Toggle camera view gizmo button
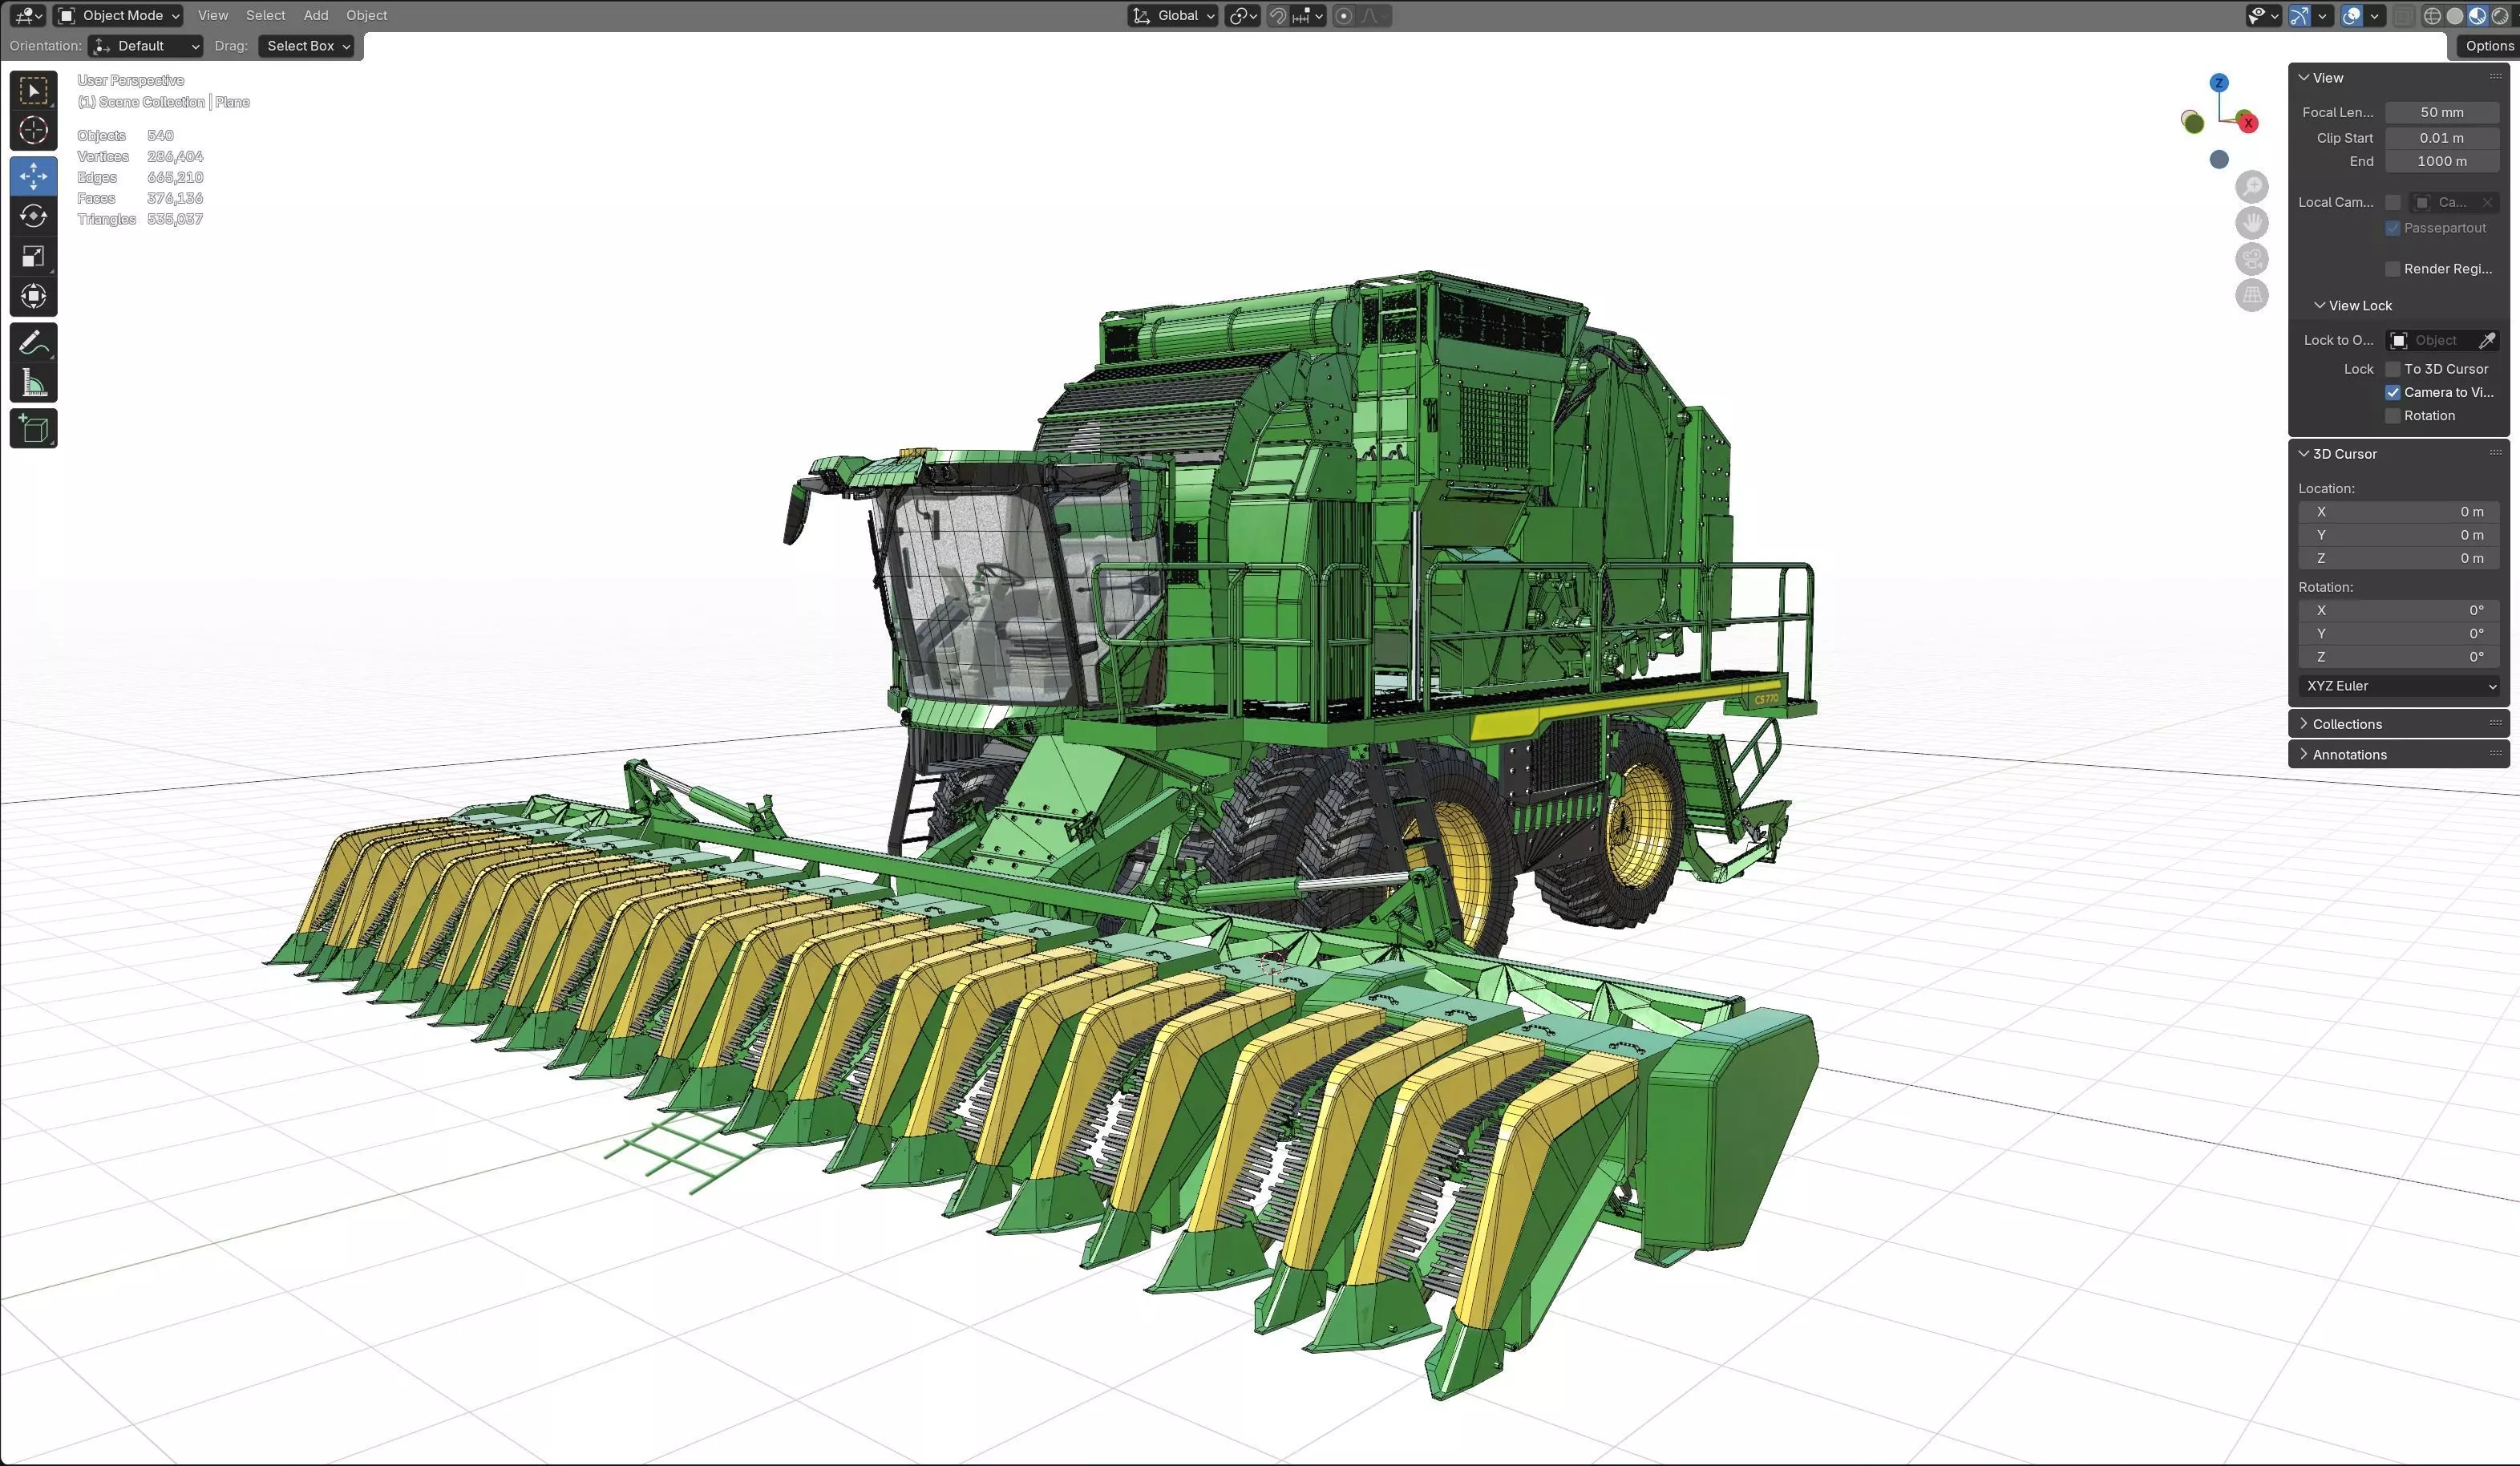 pos(2252,259)
